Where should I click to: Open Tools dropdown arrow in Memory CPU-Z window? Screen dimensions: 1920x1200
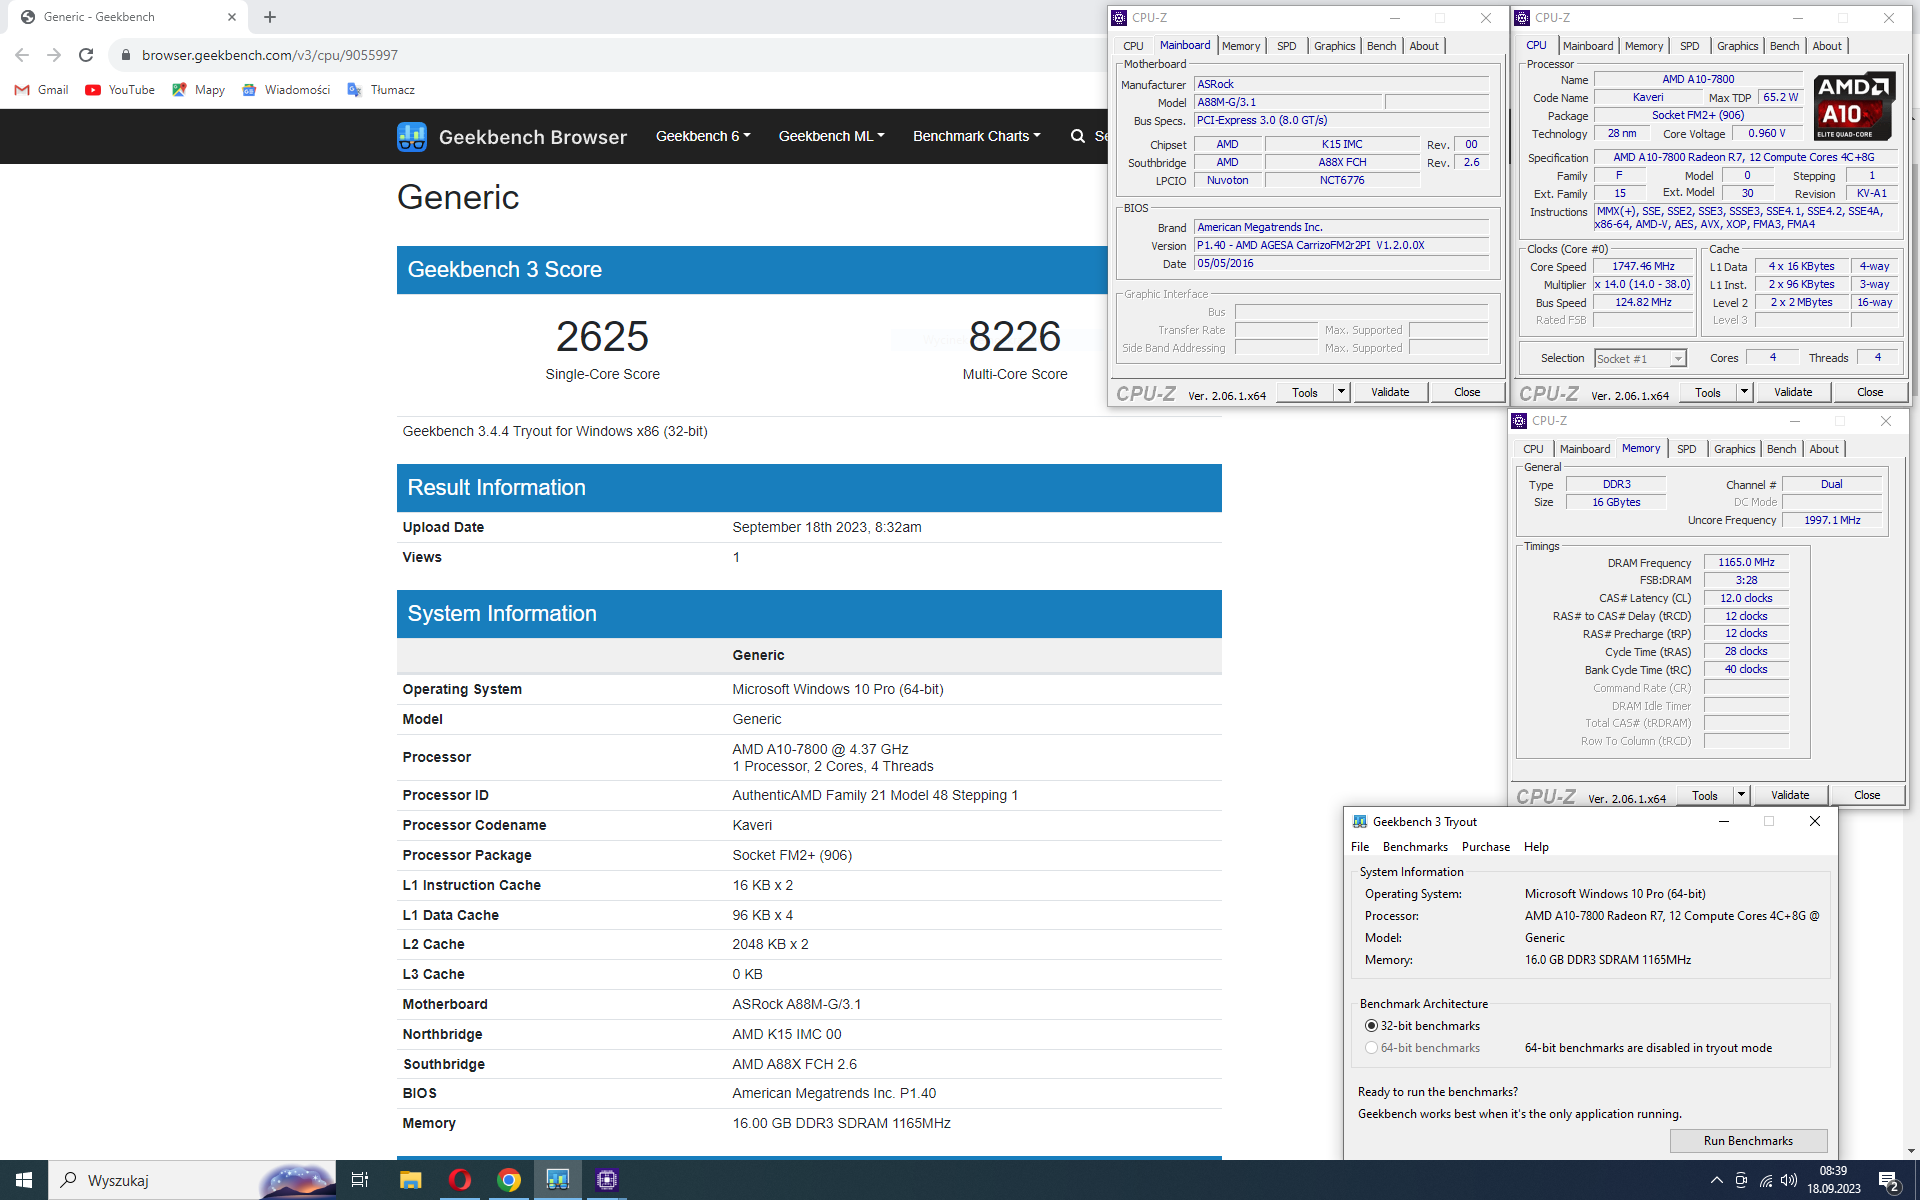[1741, 795]
